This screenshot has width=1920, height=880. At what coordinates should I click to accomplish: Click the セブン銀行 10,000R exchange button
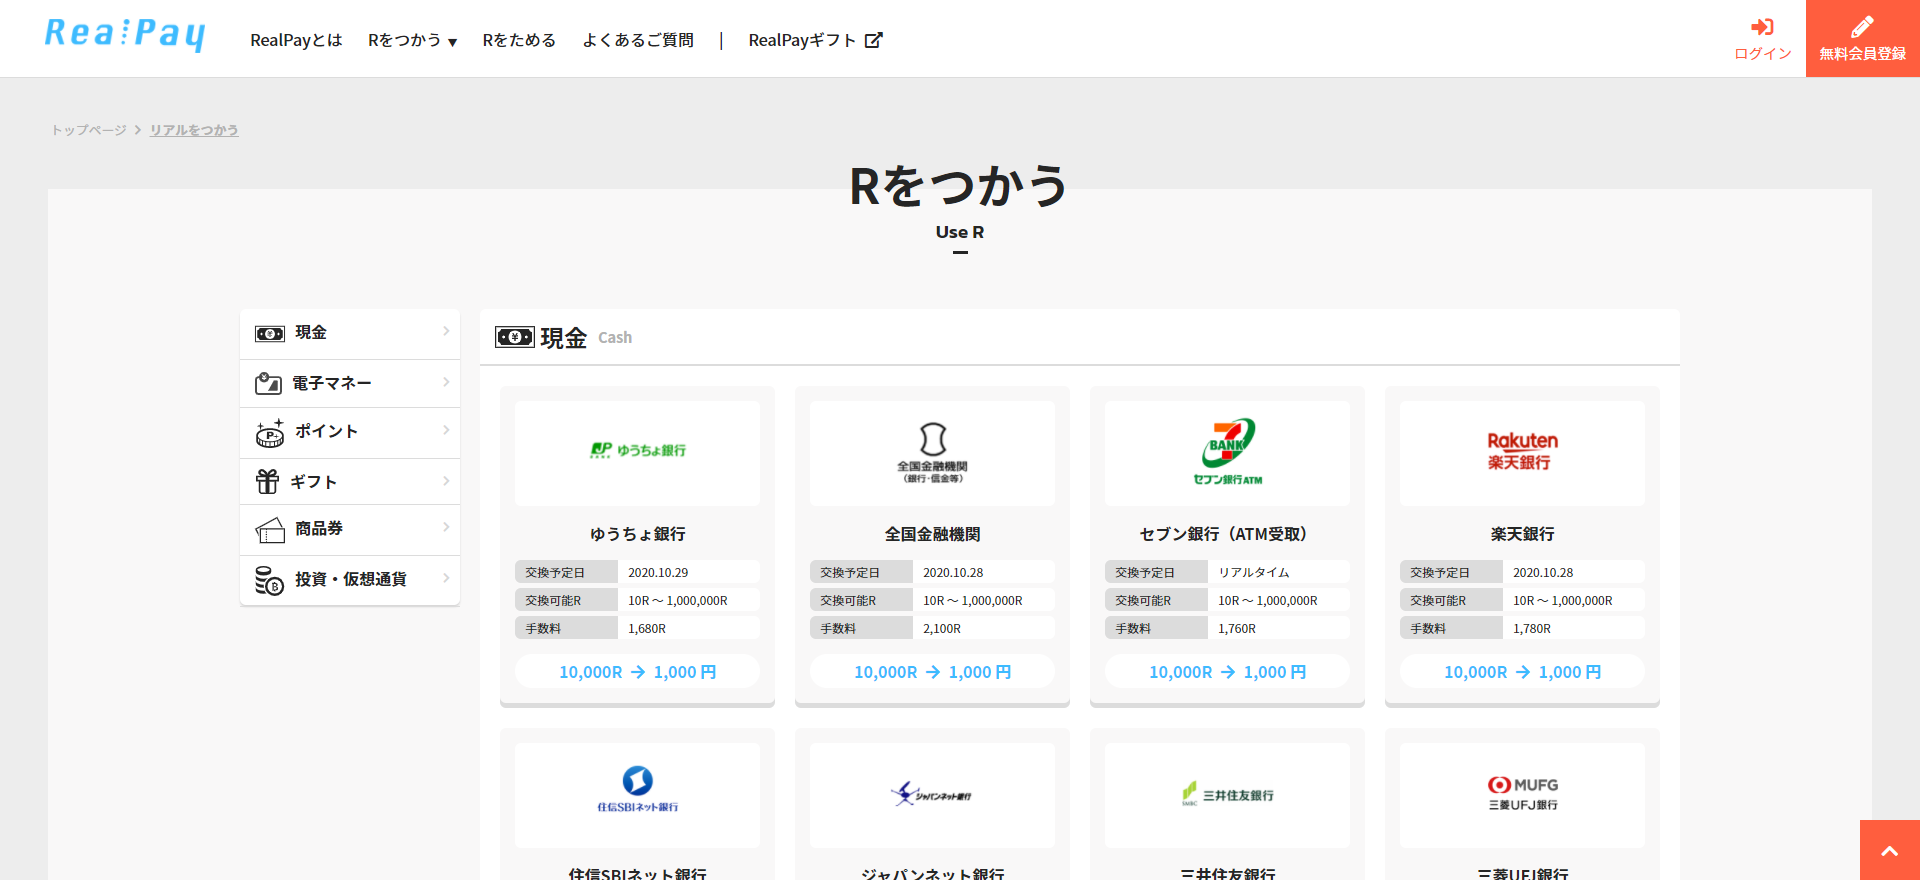(1227, 672)
